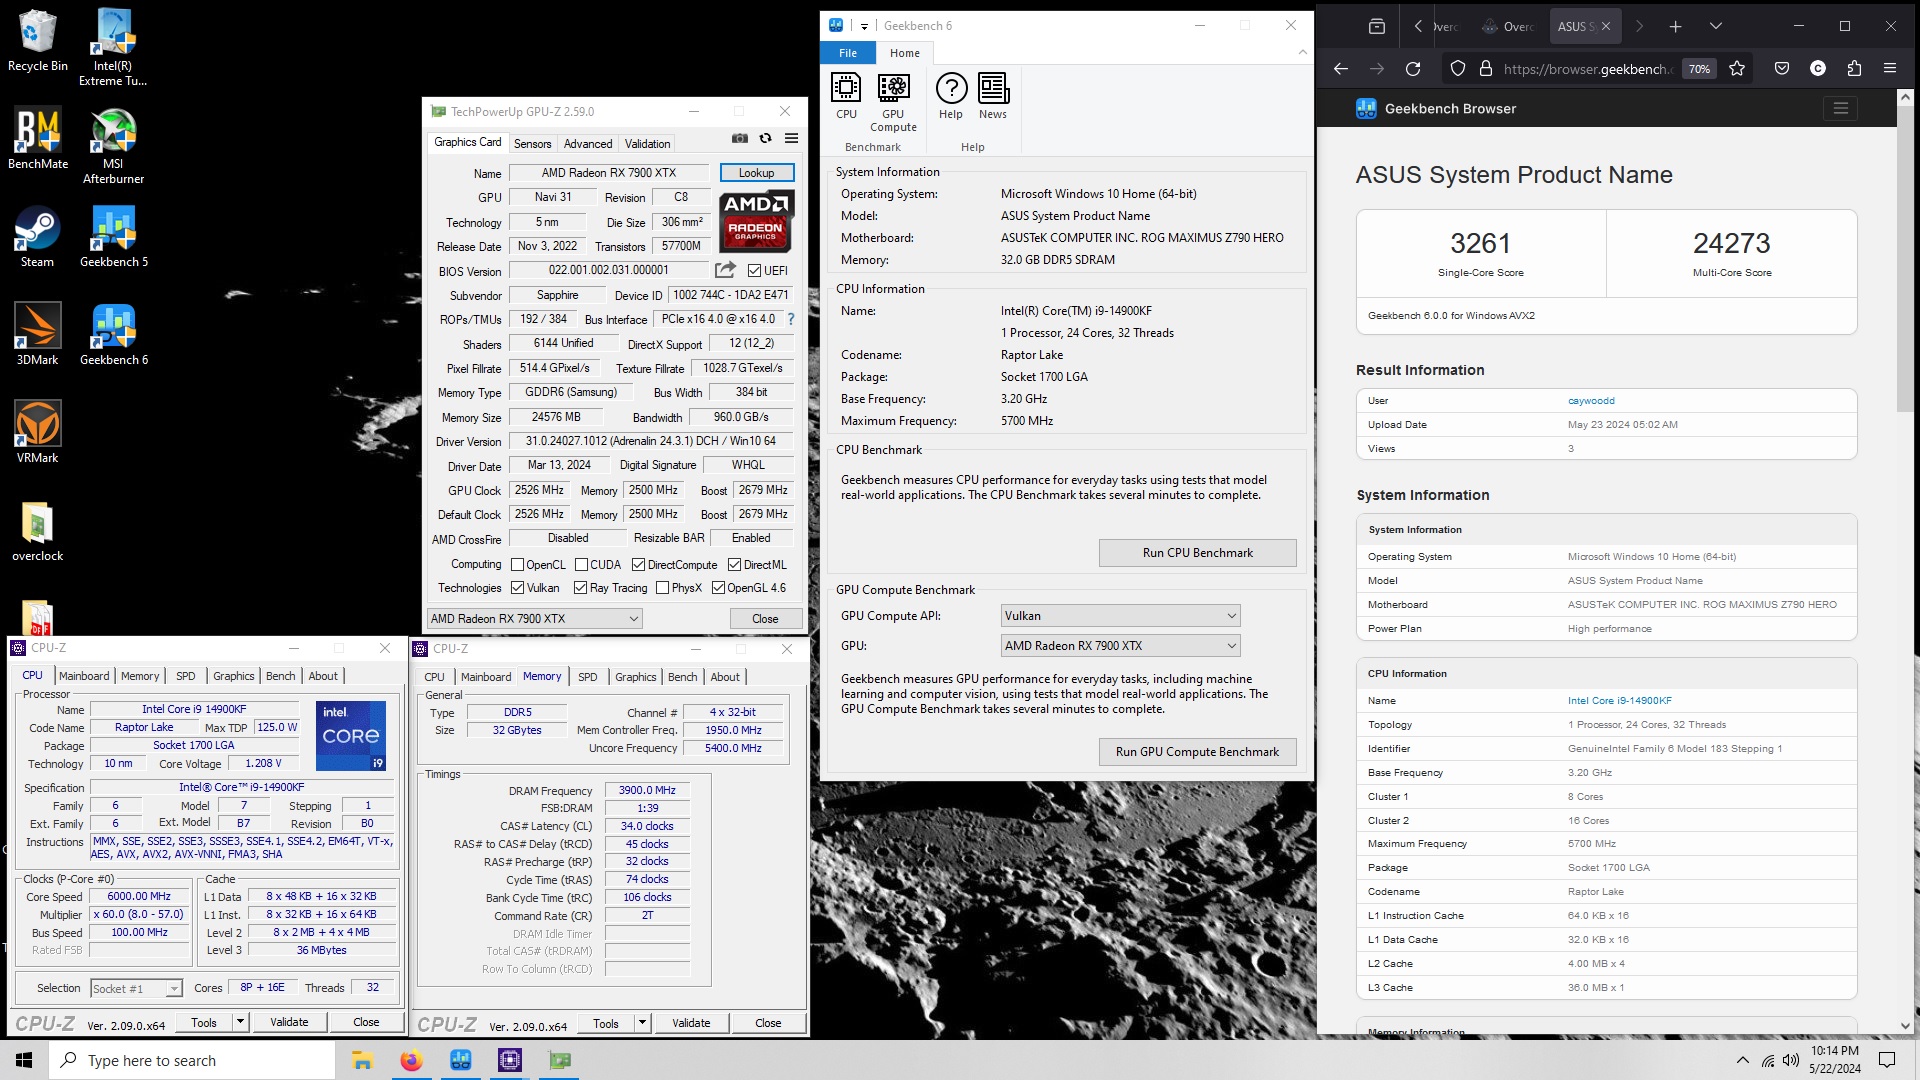Open Tools dropdown arrow in left CPU-Z
Viewport: 1920px width, 1080px height.
pyautogui.click(x=240, y=1022)
